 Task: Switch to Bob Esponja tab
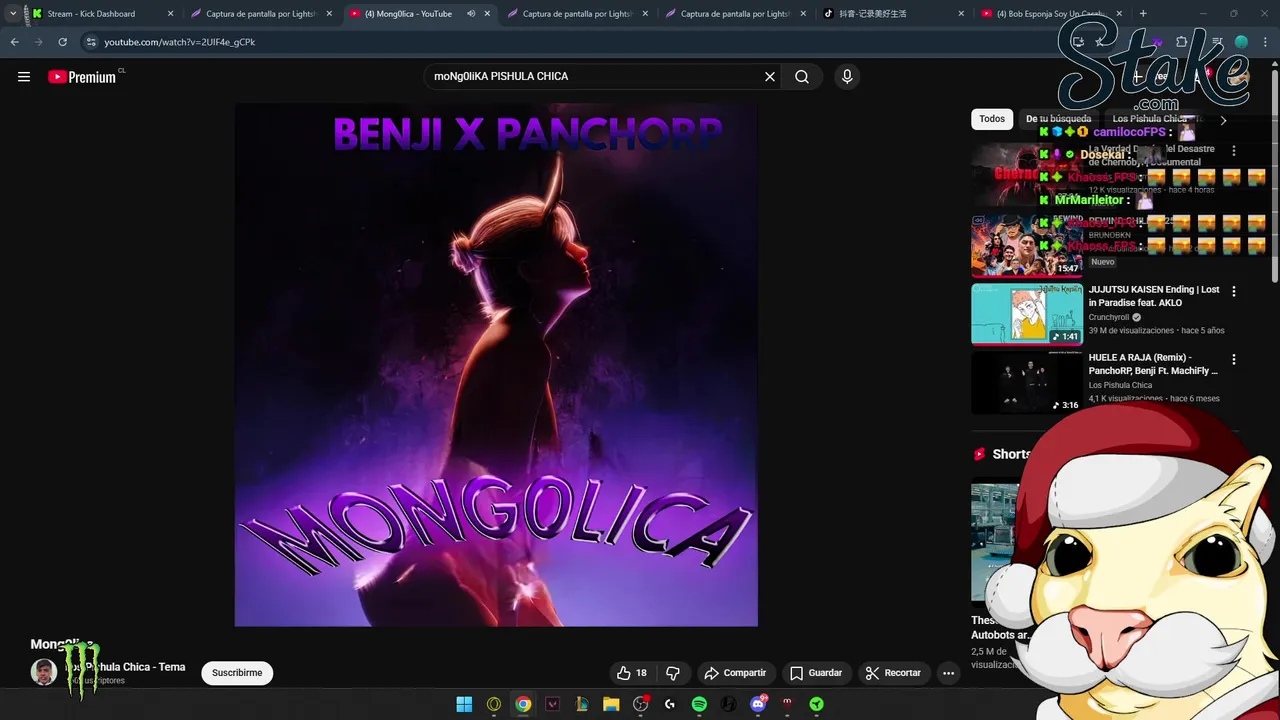click(1048, 14)
